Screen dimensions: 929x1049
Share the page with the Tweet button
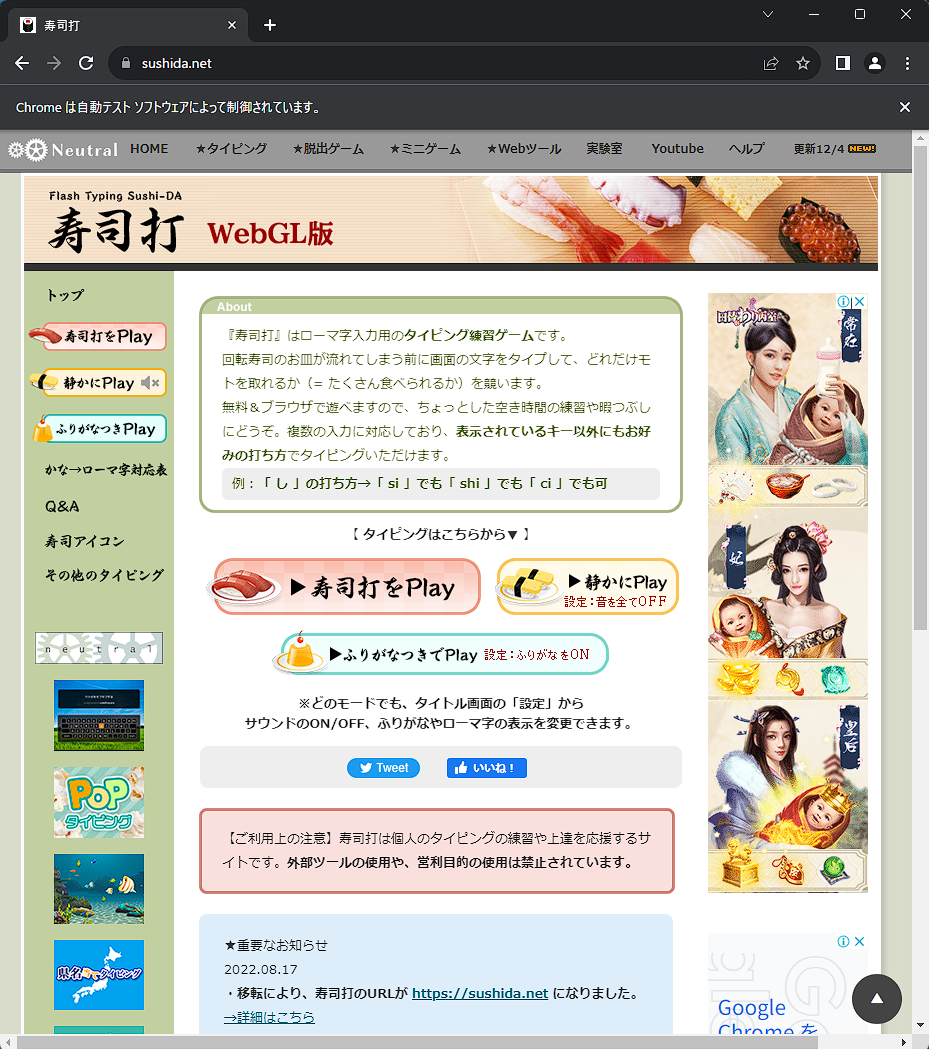point(383,768)
